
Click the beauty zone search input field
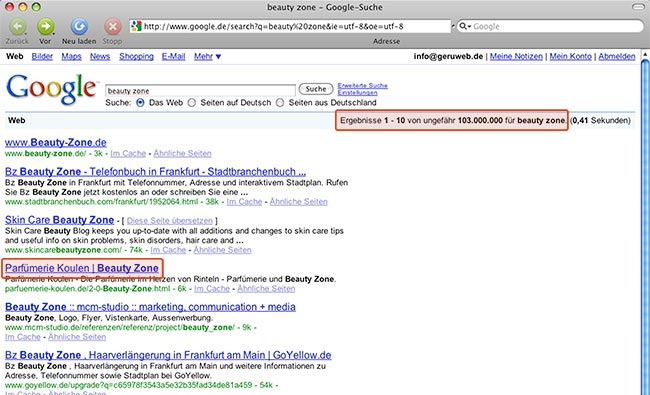[200, 91]
